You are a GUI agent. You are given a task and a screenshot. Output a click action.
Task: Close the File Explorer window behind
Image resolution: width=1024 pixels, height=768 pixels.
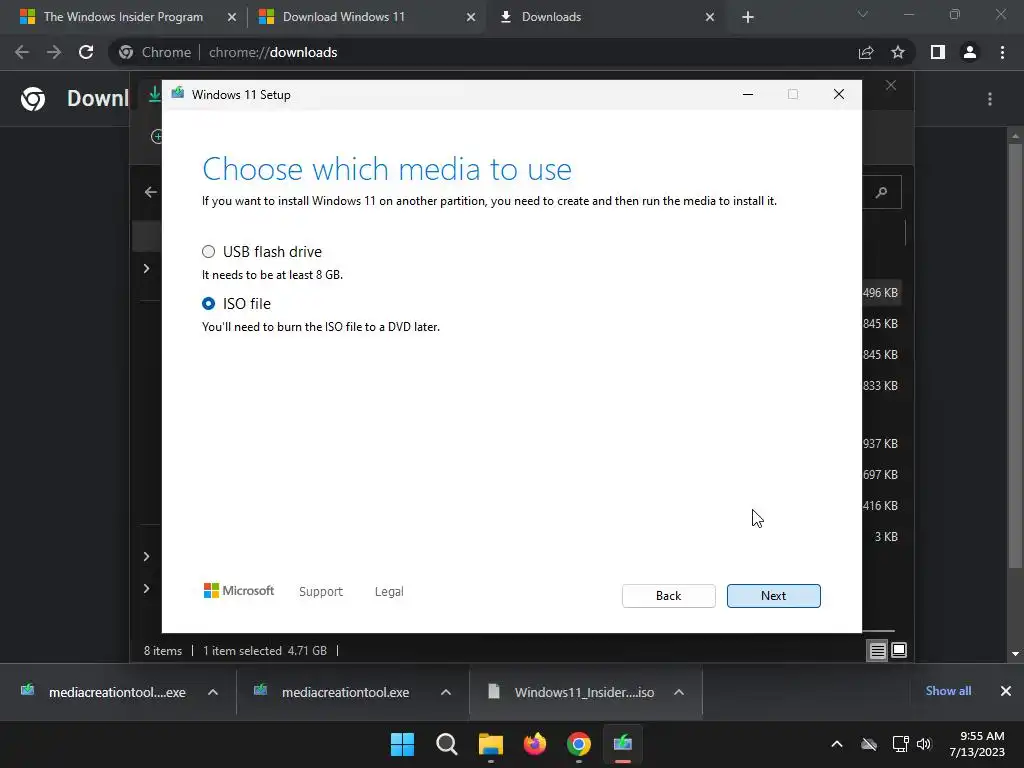(891, 86)
